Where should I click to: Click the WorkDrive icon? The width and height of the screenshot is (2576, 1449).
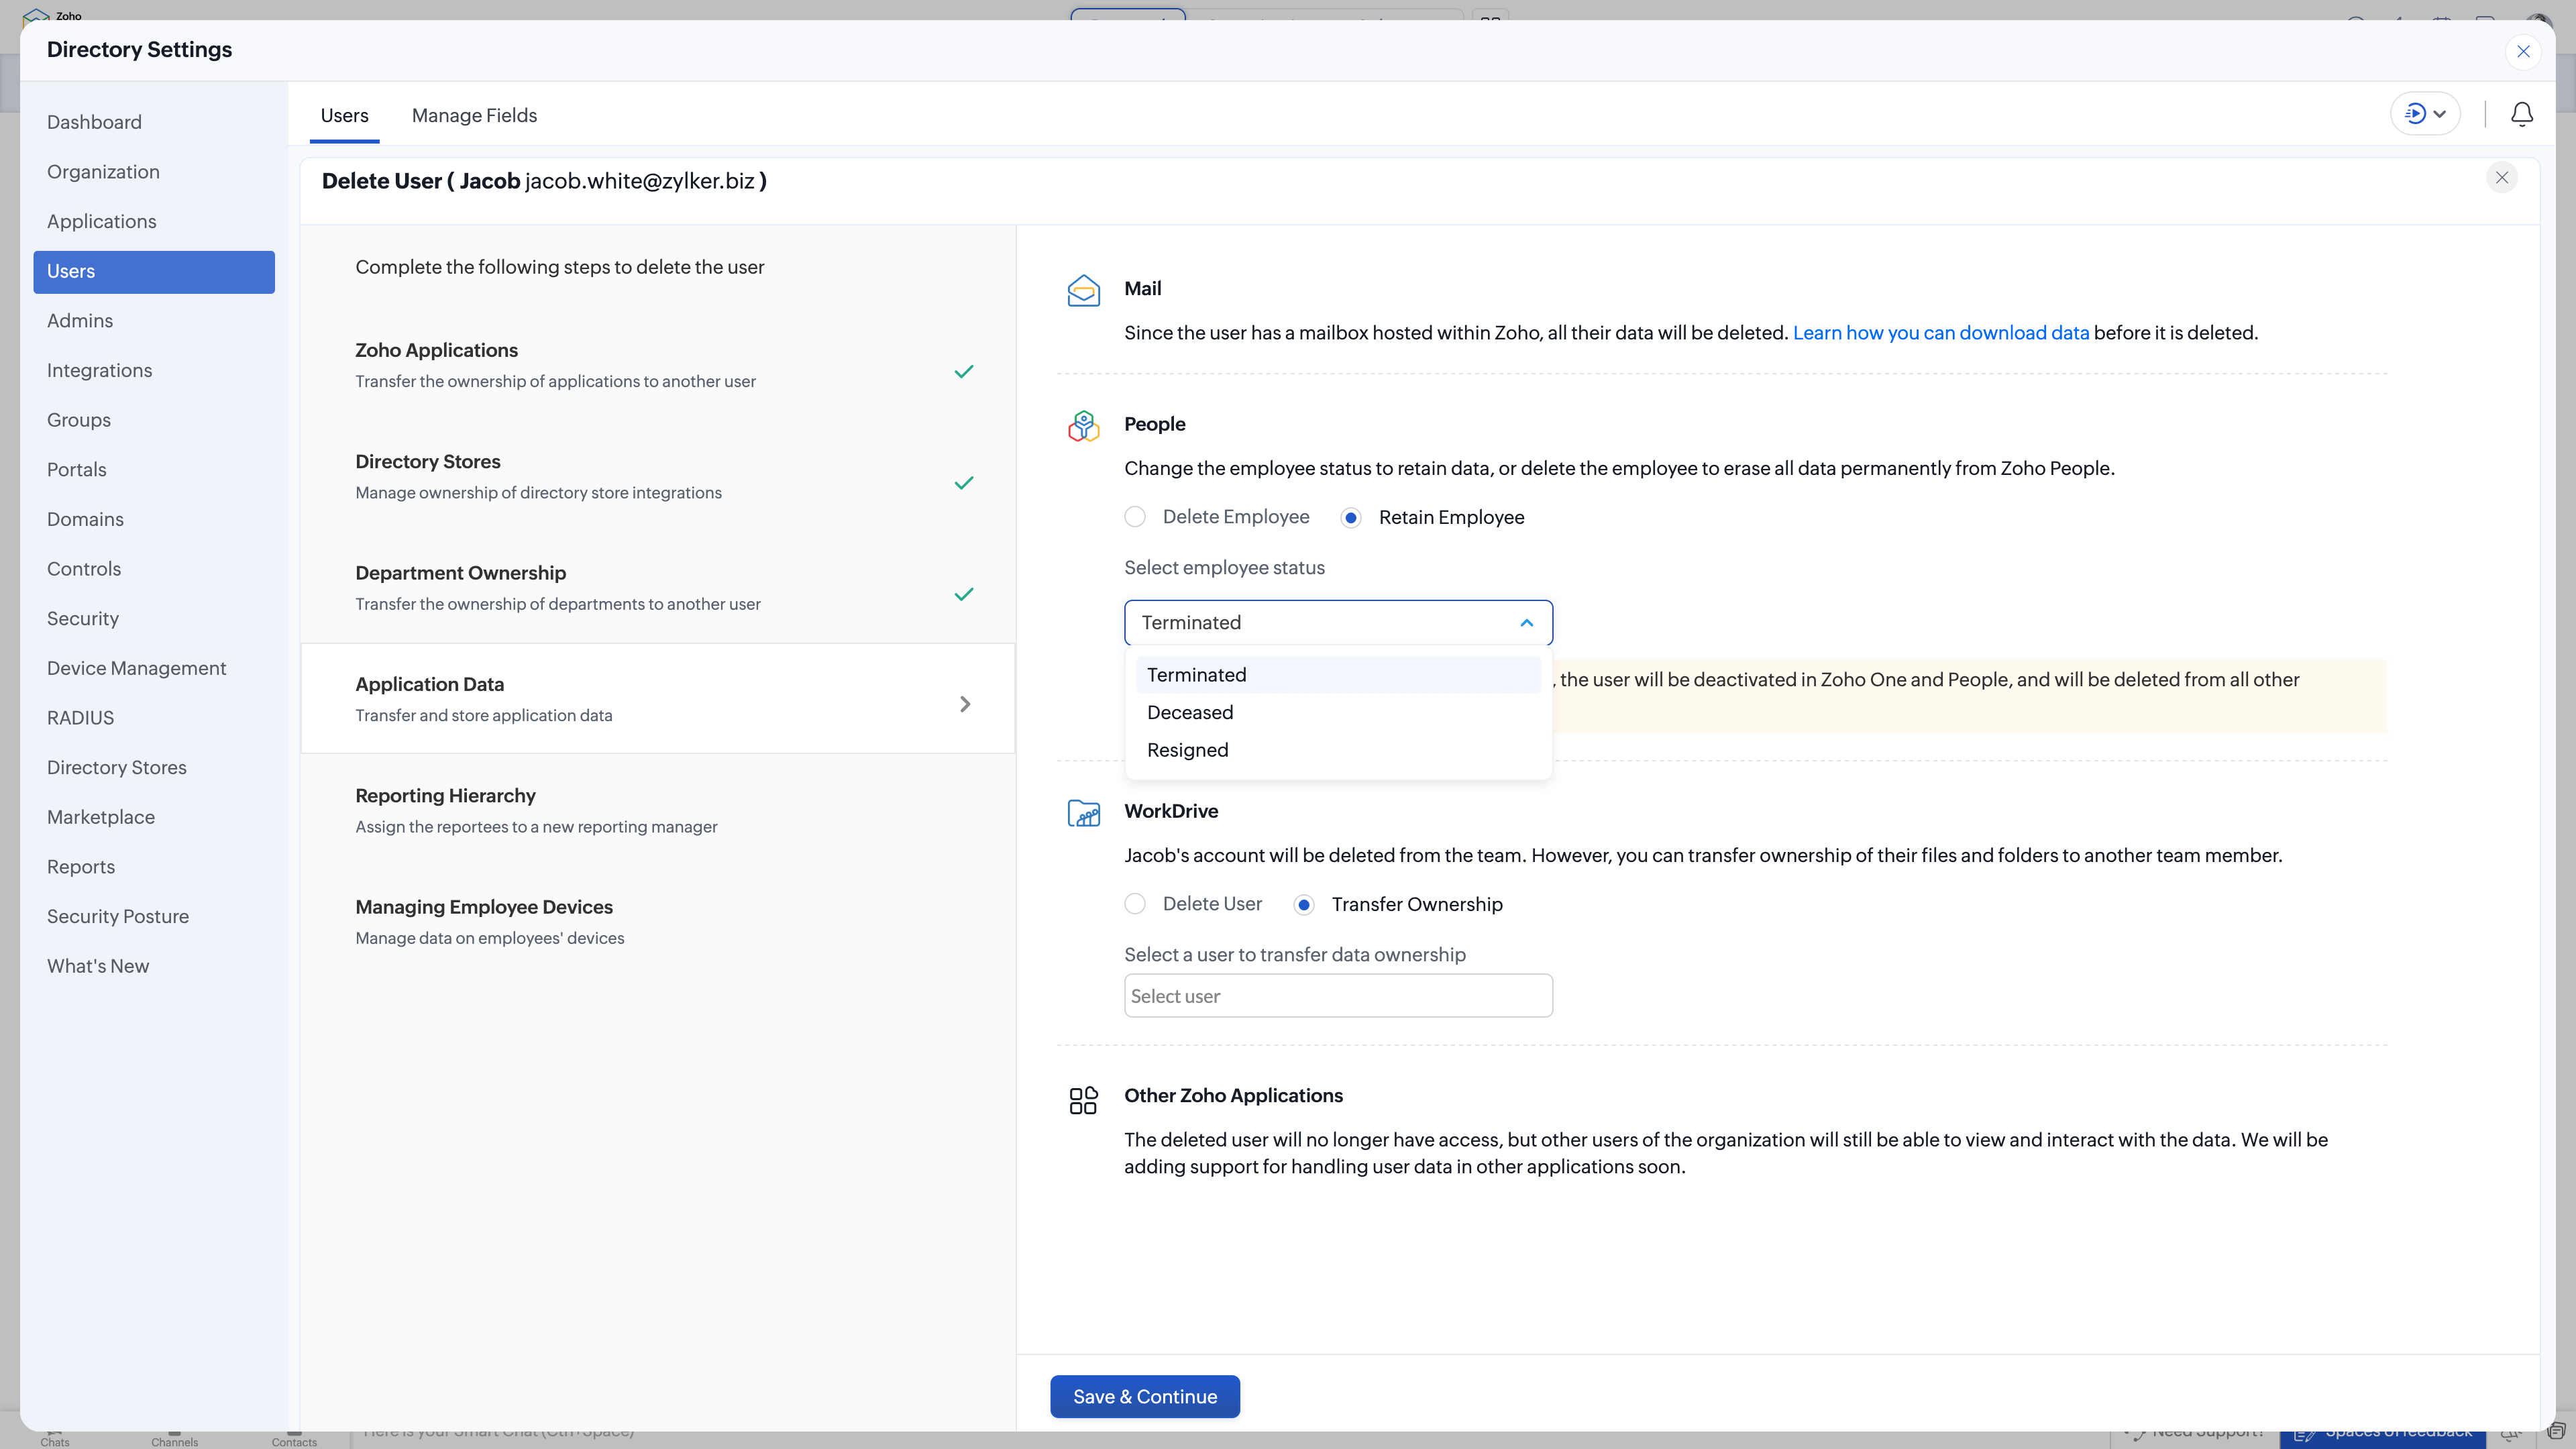point(1083,813)
